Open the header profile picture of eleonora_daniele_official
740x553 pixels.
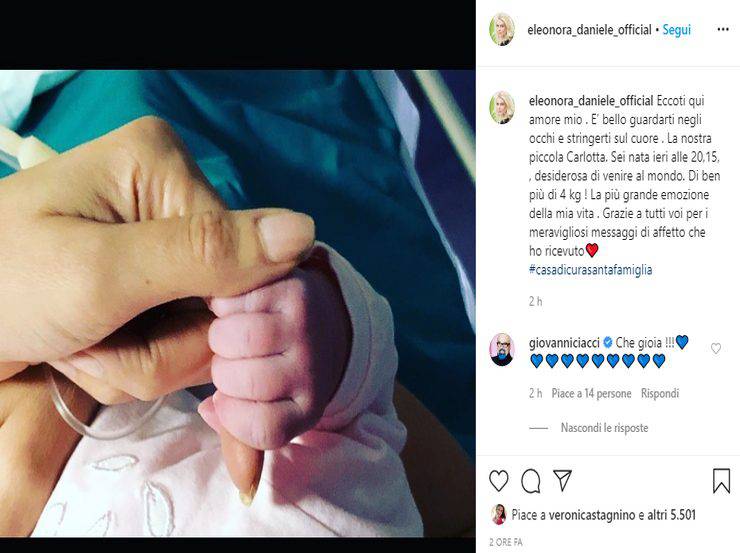click(502, 29)
